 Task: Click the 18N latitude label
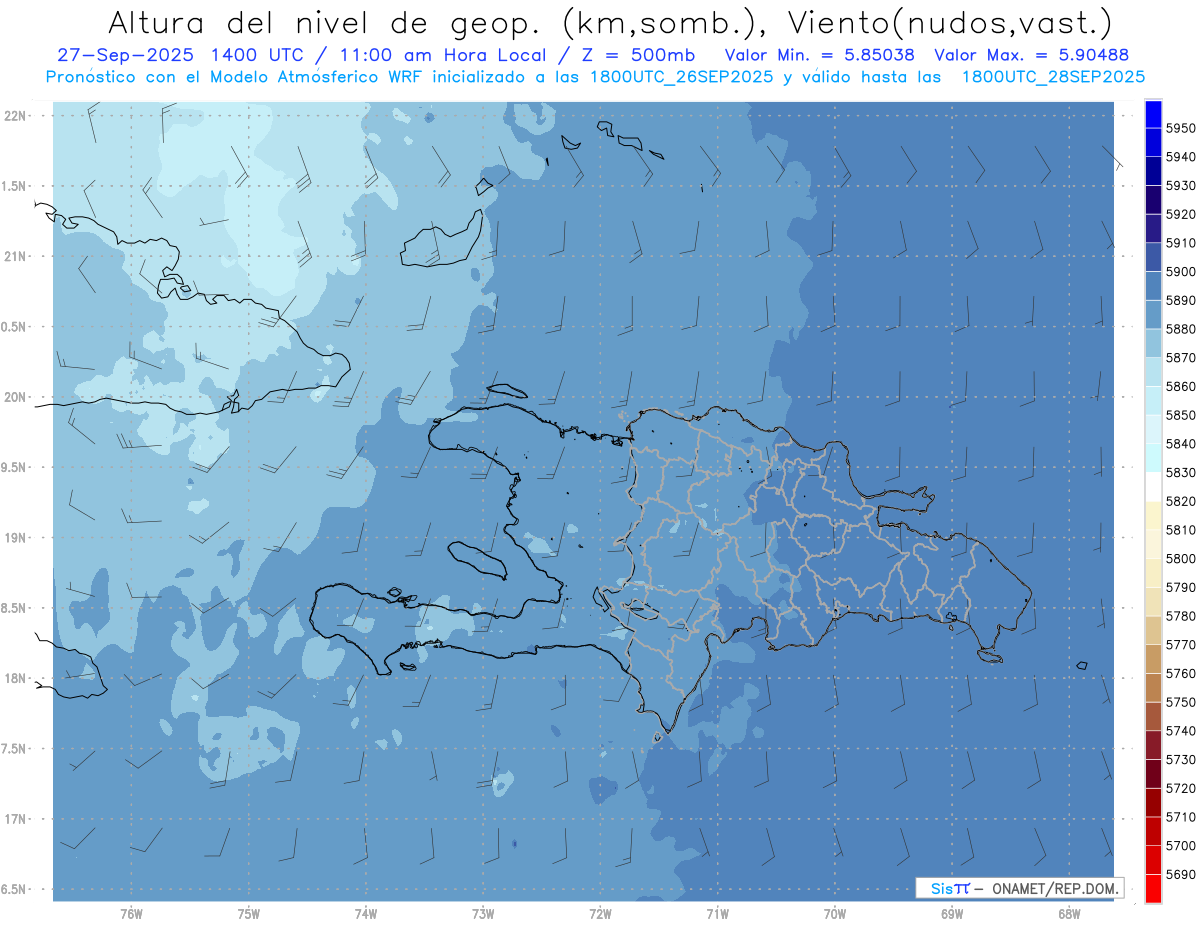tap(15, 679)
